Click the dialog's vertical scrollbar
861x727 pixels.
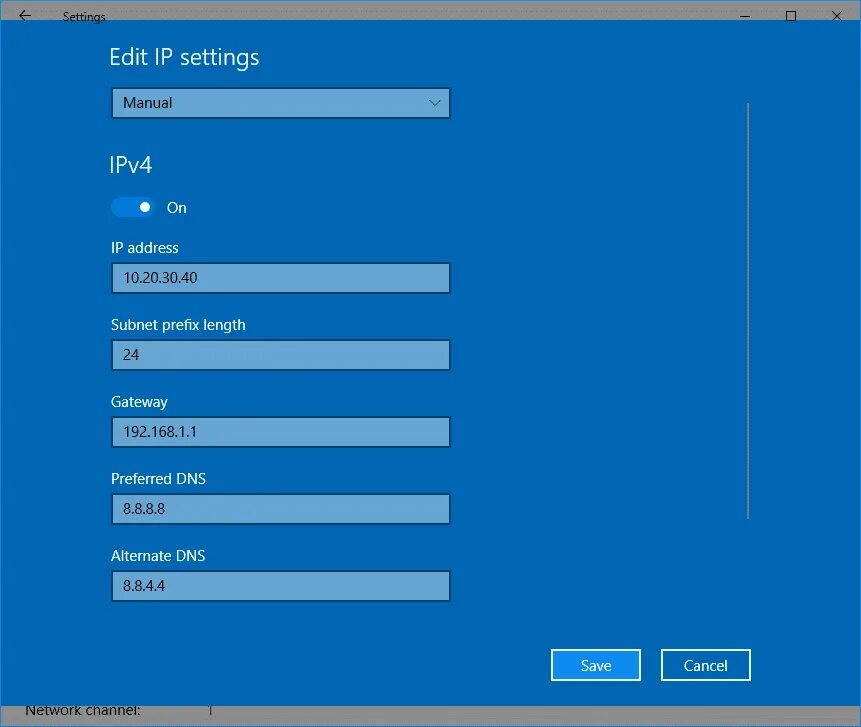pyautogui.click(x=748, y=310)
